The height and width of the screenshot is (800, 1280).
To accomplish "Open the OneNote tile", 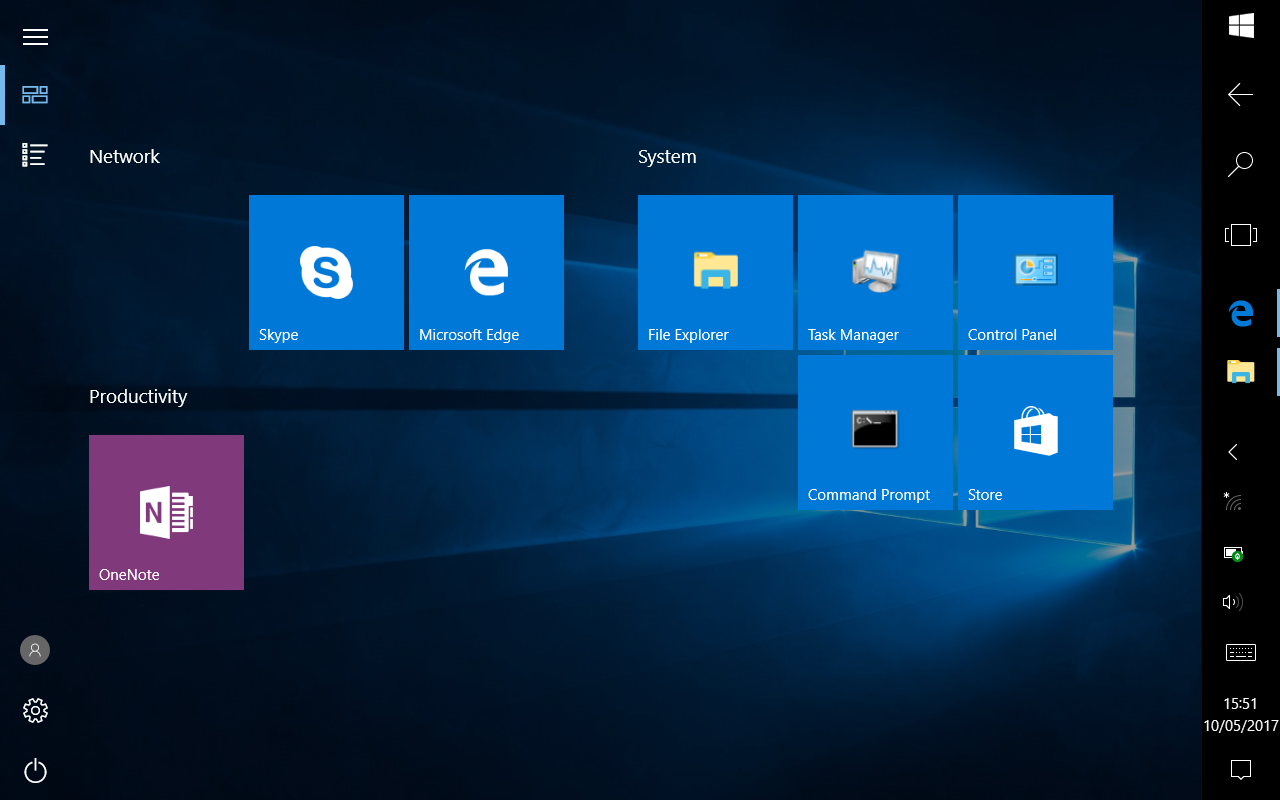I will pos(166,512).
